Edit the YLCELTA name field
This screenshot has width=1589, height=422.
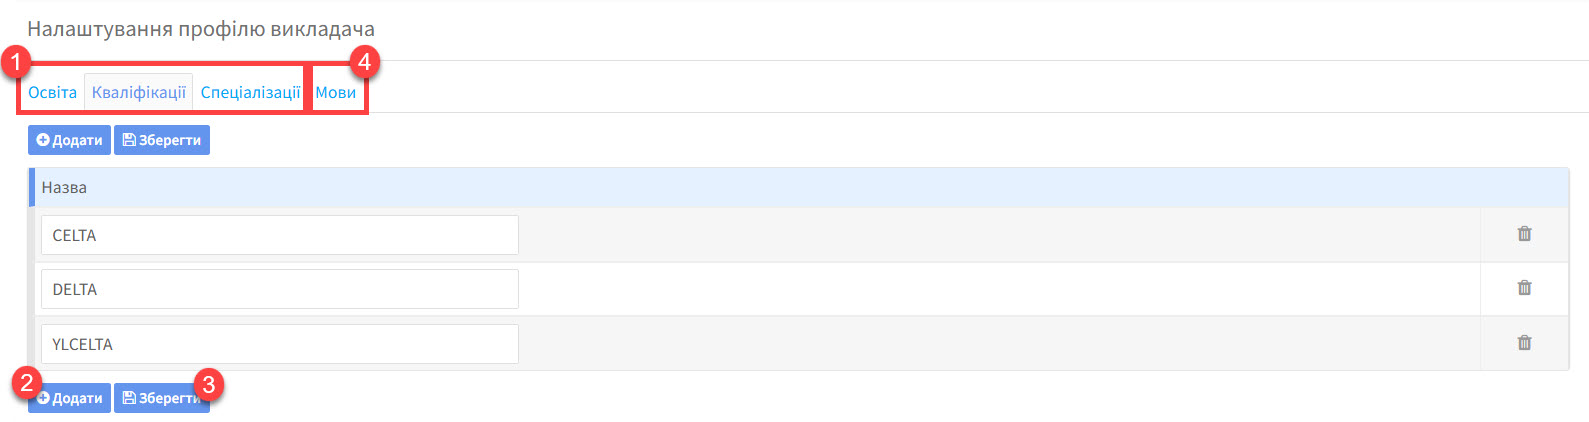pyautogui.click(x=279, y=344)
